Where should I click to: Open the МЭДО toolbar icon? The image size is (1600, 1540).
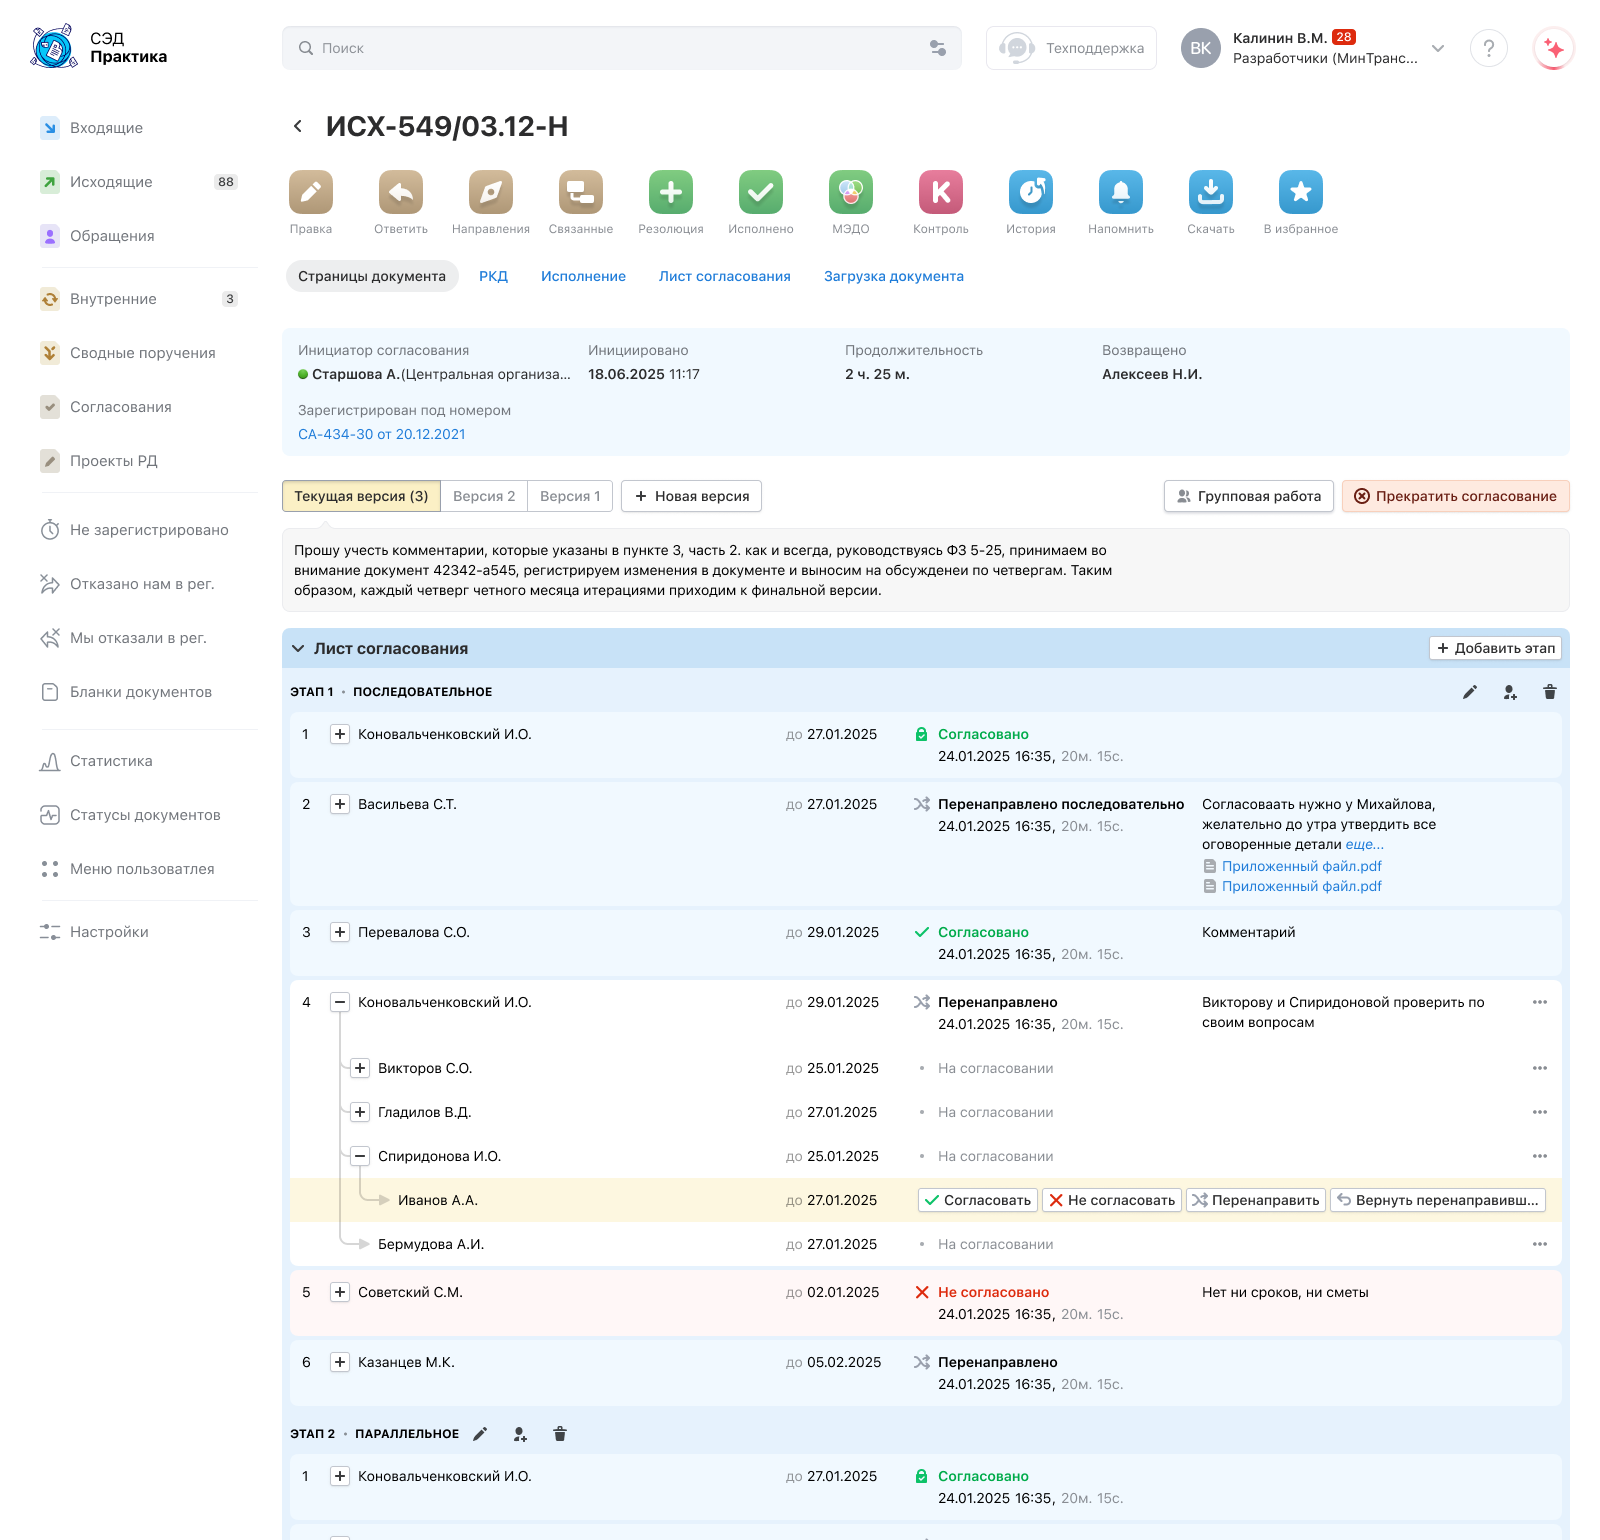851,192
